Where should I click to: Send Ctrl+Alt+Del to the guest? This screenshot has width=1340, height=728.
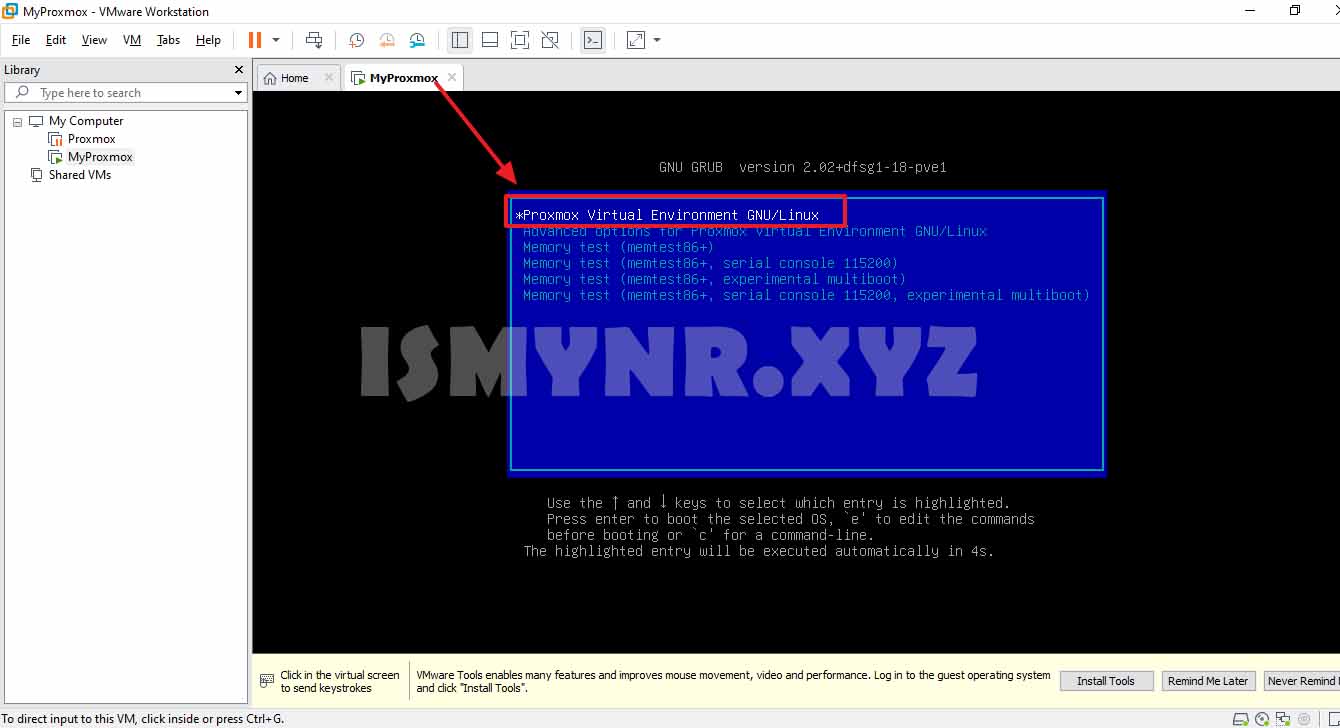coord(313,40)
